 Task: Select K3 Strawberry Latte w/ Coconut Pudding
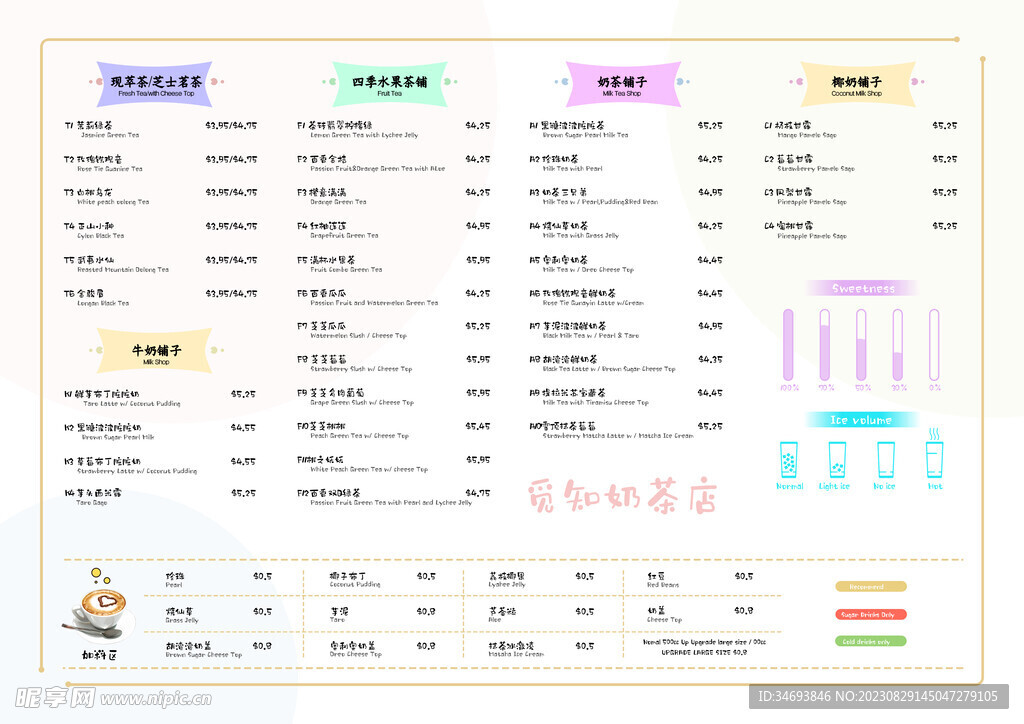[x=160, y=465]
